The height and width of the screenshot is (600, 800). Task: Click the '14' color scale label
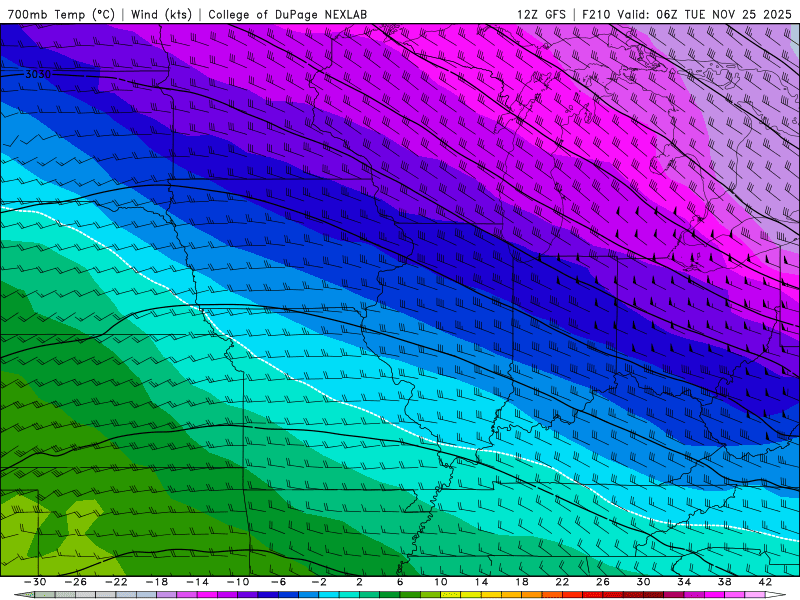481,582
